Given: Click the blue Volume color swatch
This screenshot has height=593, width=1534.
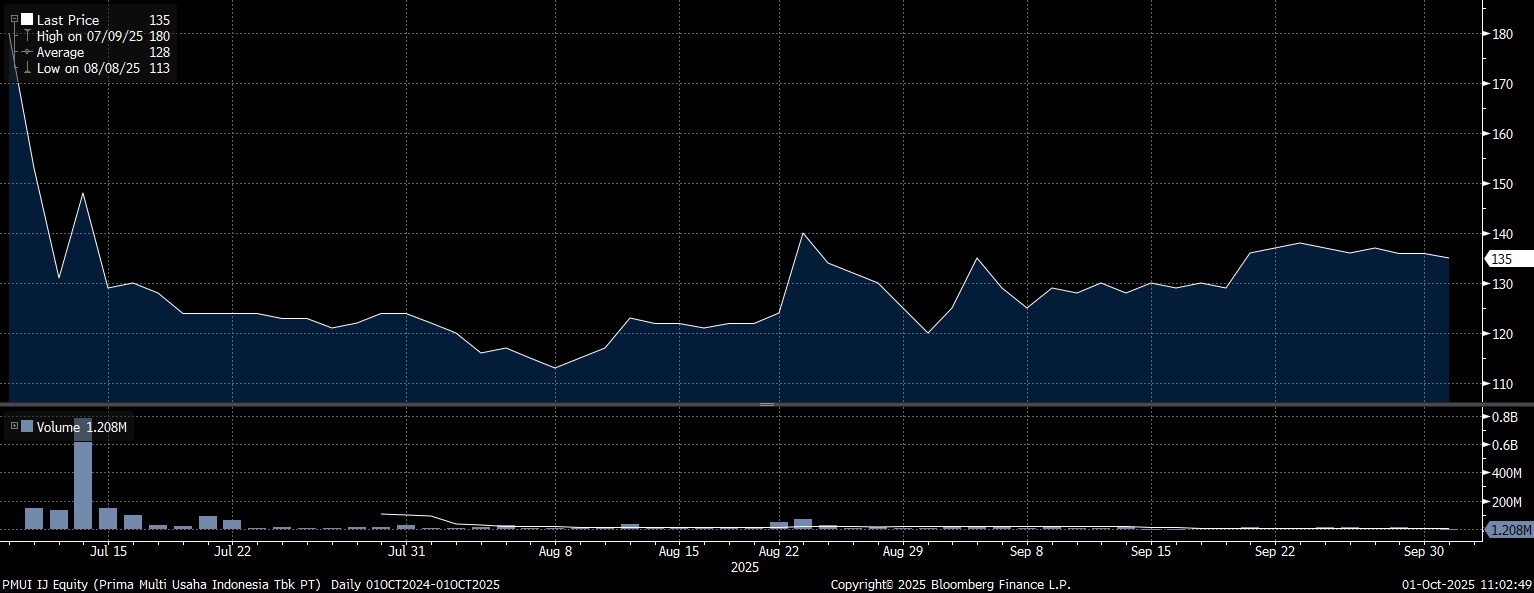Looking at the screenshot, I should (x=26, y=427).
